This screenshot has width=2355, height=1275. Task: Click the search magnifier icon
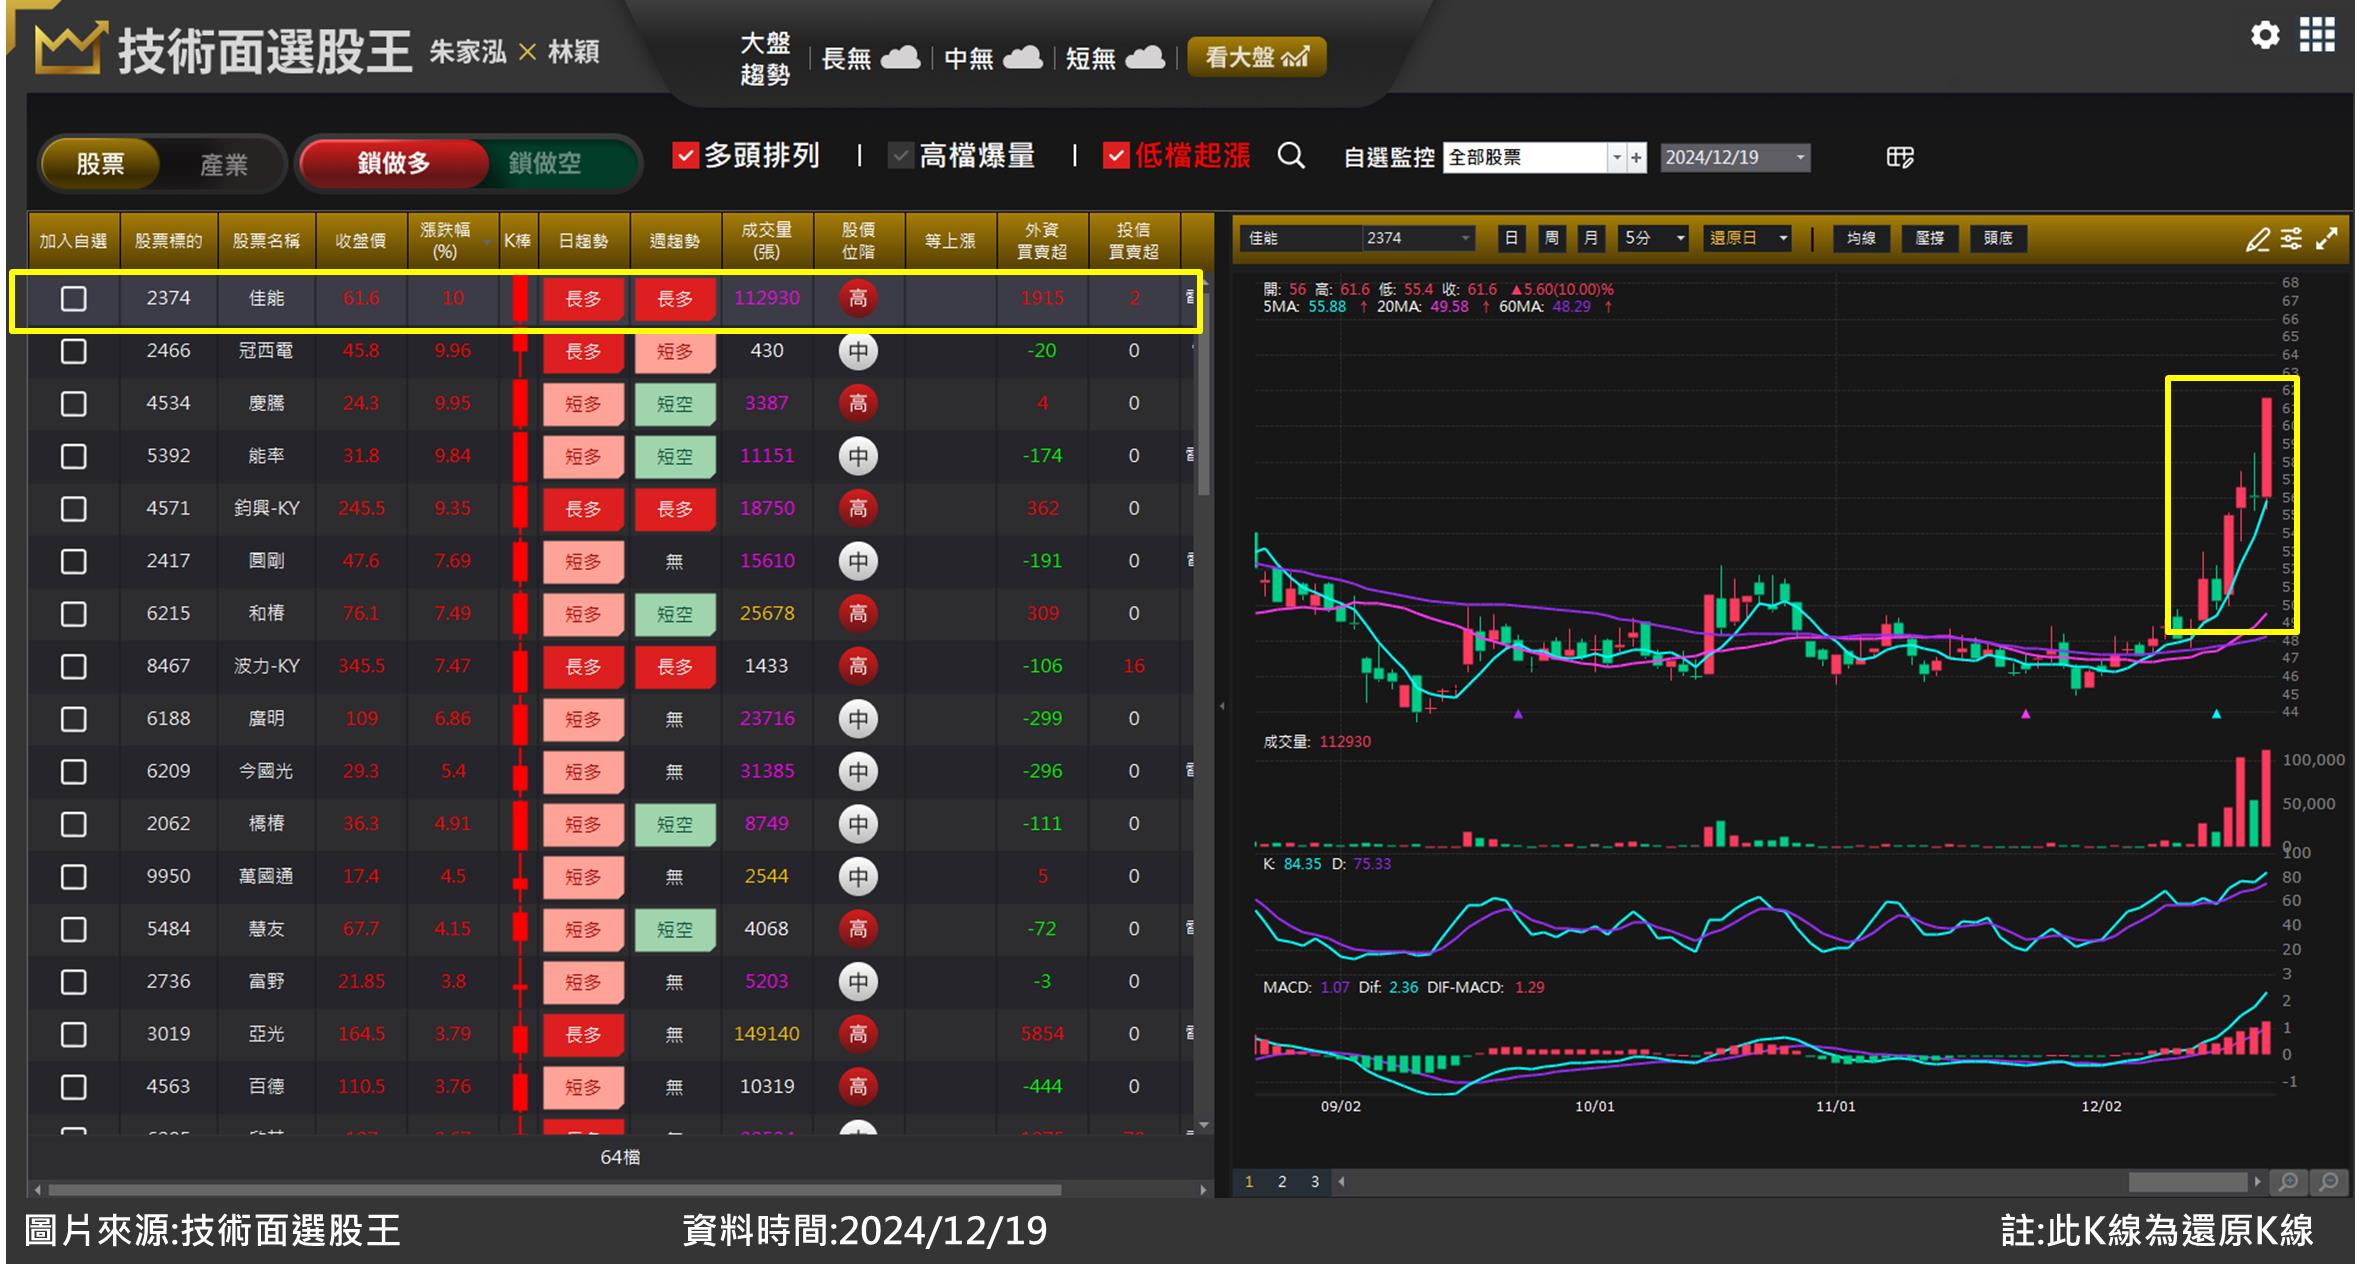1291,156
